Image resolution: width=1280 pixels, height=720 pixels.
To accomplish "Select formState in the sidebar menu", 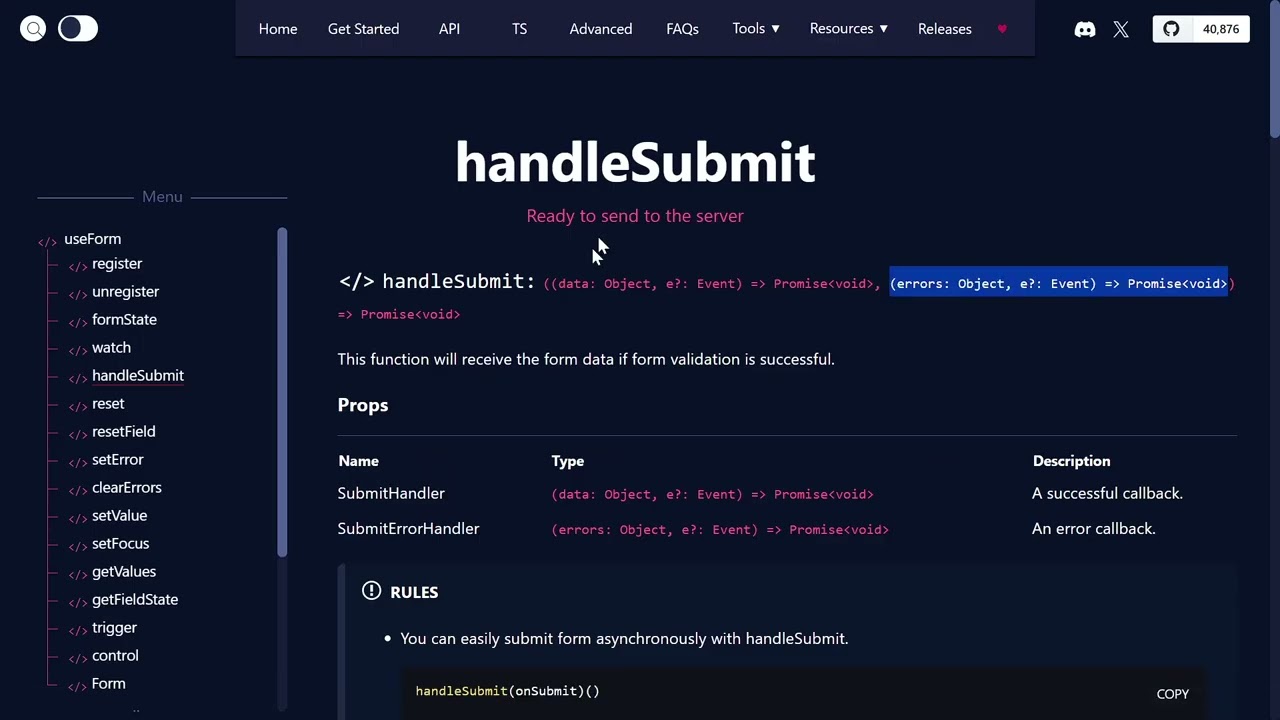I will (124, 320).
